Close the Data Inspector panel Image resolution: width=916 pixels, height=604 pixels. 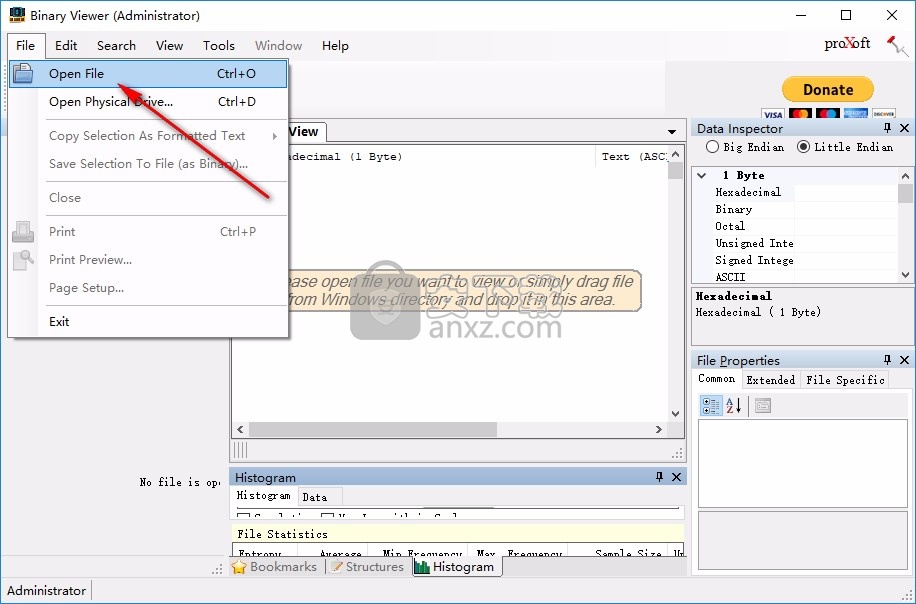click(x=904, y=128)
